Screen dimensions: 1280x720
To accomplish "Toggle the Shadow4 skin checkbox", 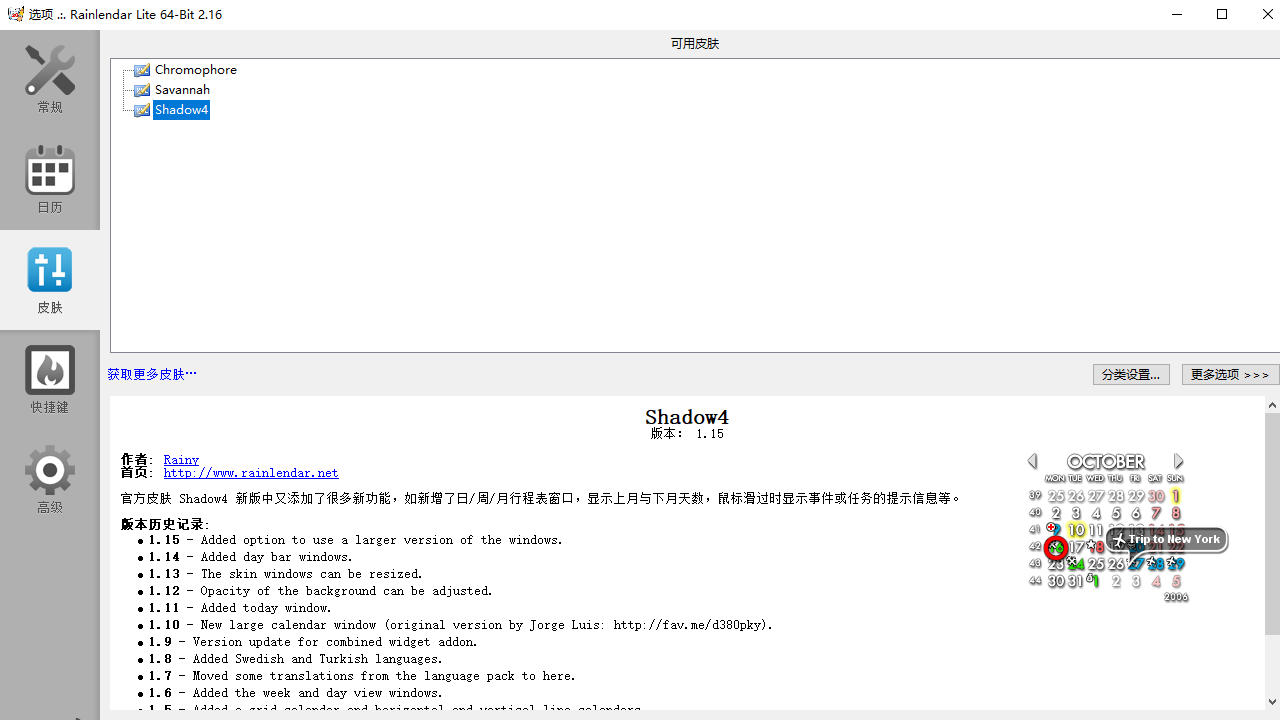I will coord(142,110).
